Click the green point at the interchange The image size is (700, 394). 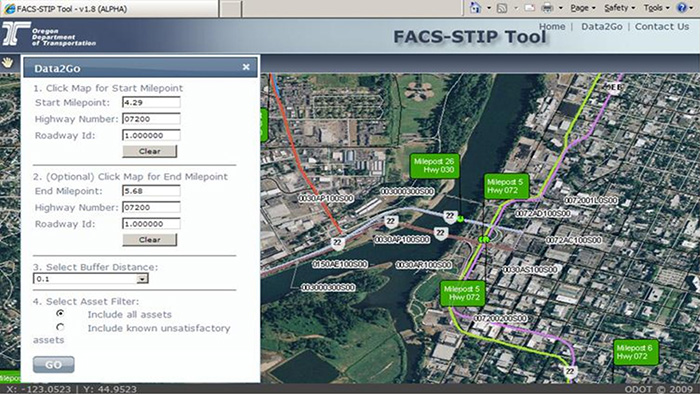coord(484,240)
